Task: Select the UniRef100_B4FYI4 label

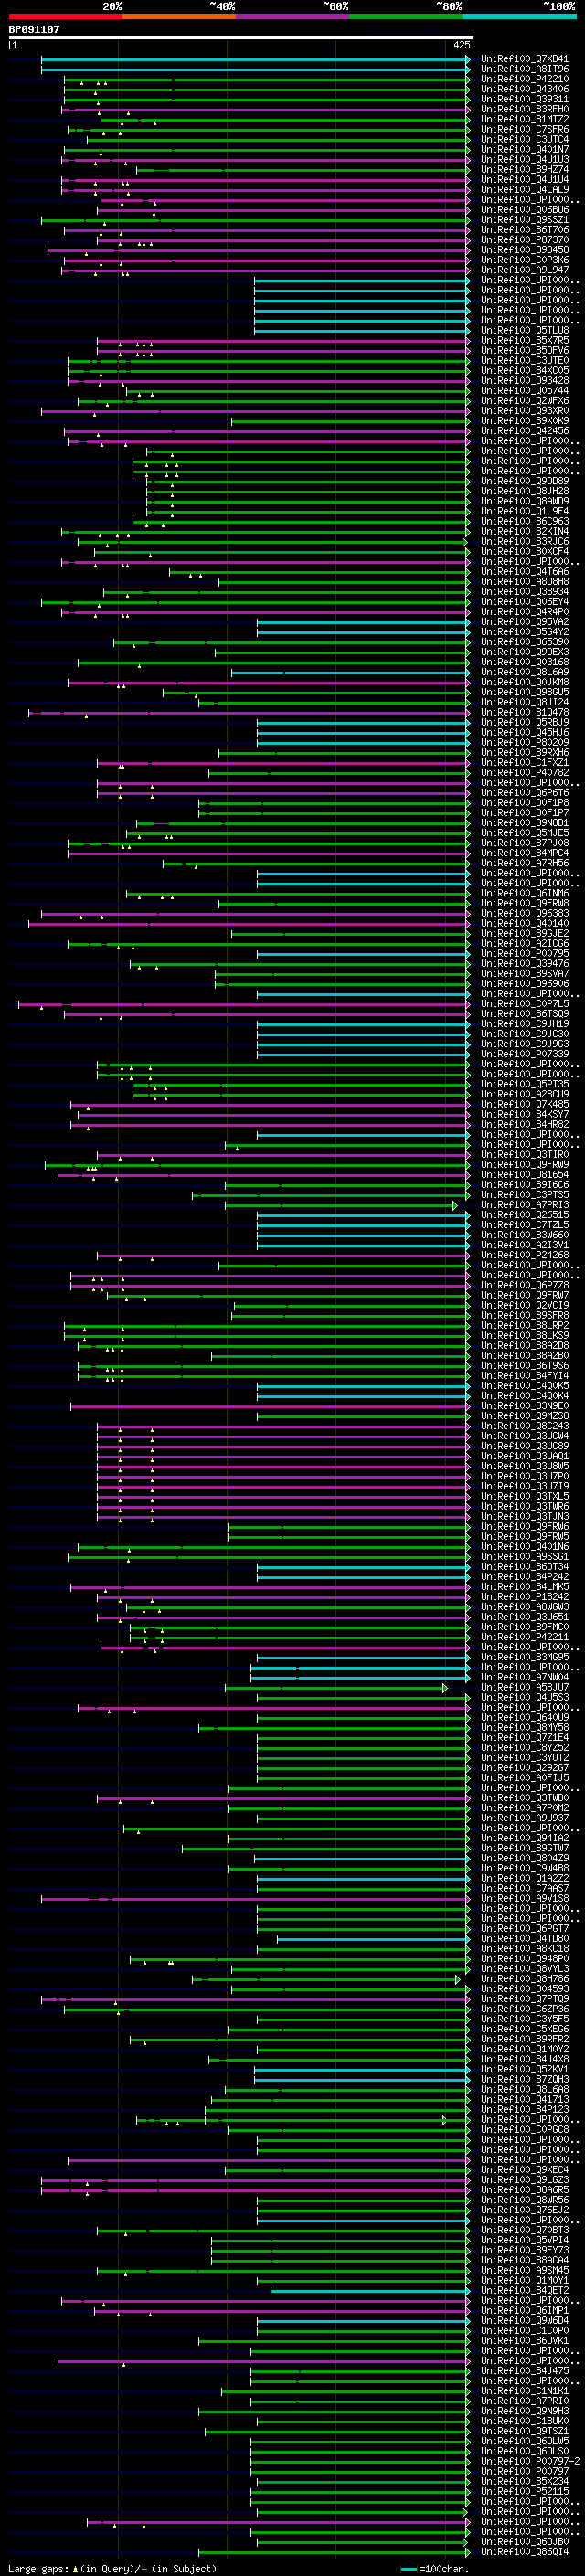Action: click(524, 1376)
